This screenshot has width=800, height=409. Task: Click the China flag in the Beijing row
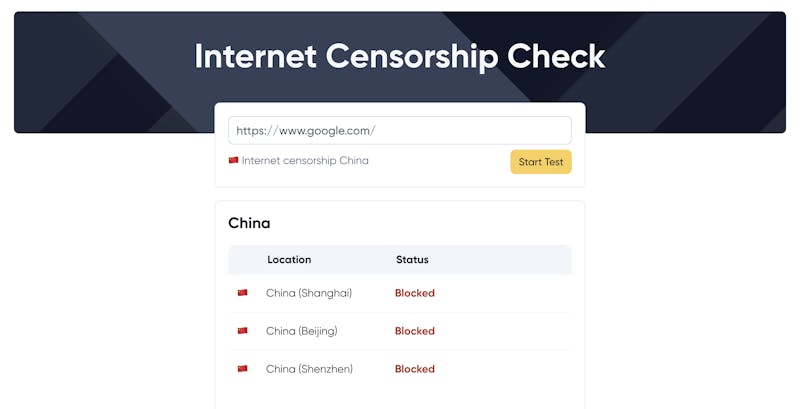242,330
